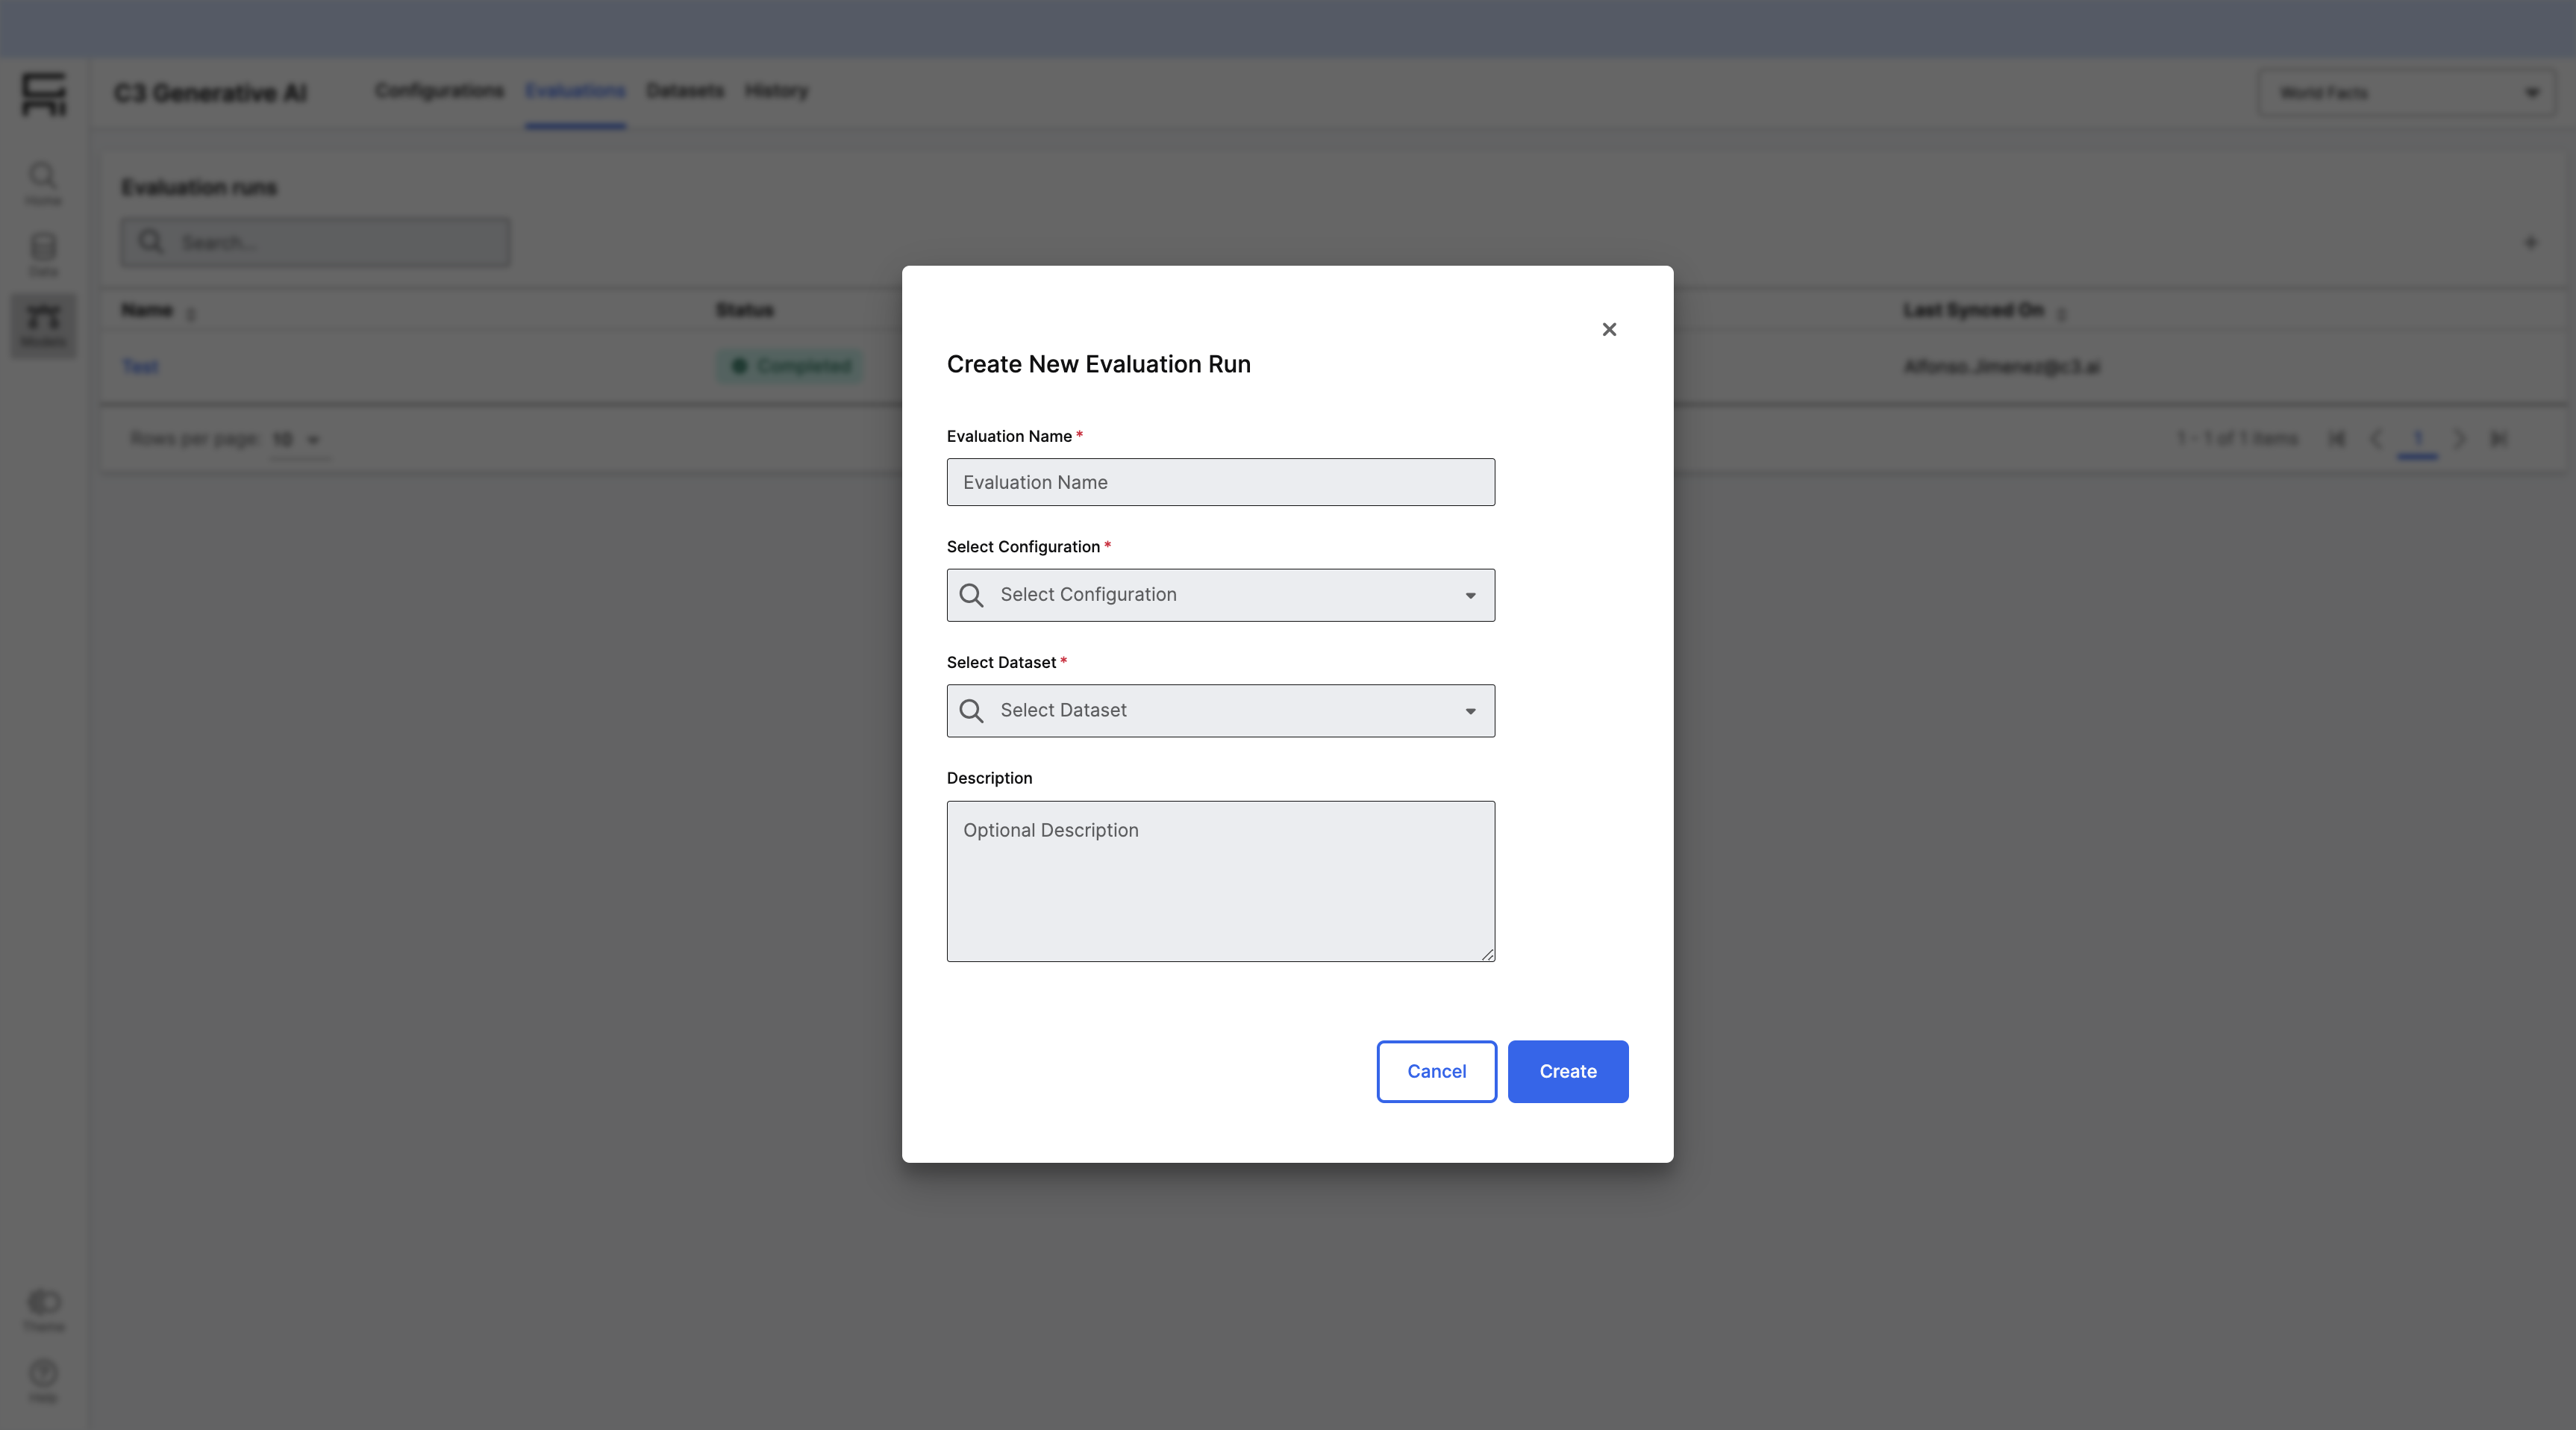Open the Data sidebar icon
The height and width of the screenshot is (1430, 2576).
click(x=43, y=253)
